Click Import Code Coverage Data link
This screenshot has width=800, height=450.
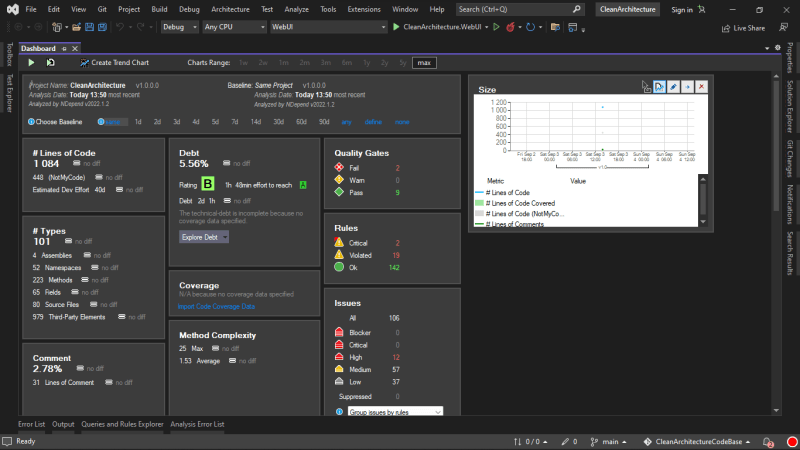[x=216, y=307]
